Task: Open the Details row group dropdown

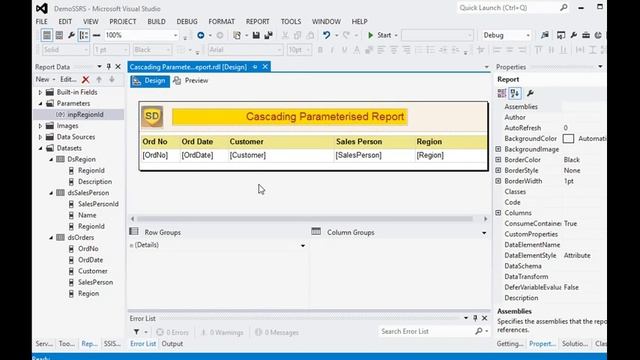Action: click(303, 246)
